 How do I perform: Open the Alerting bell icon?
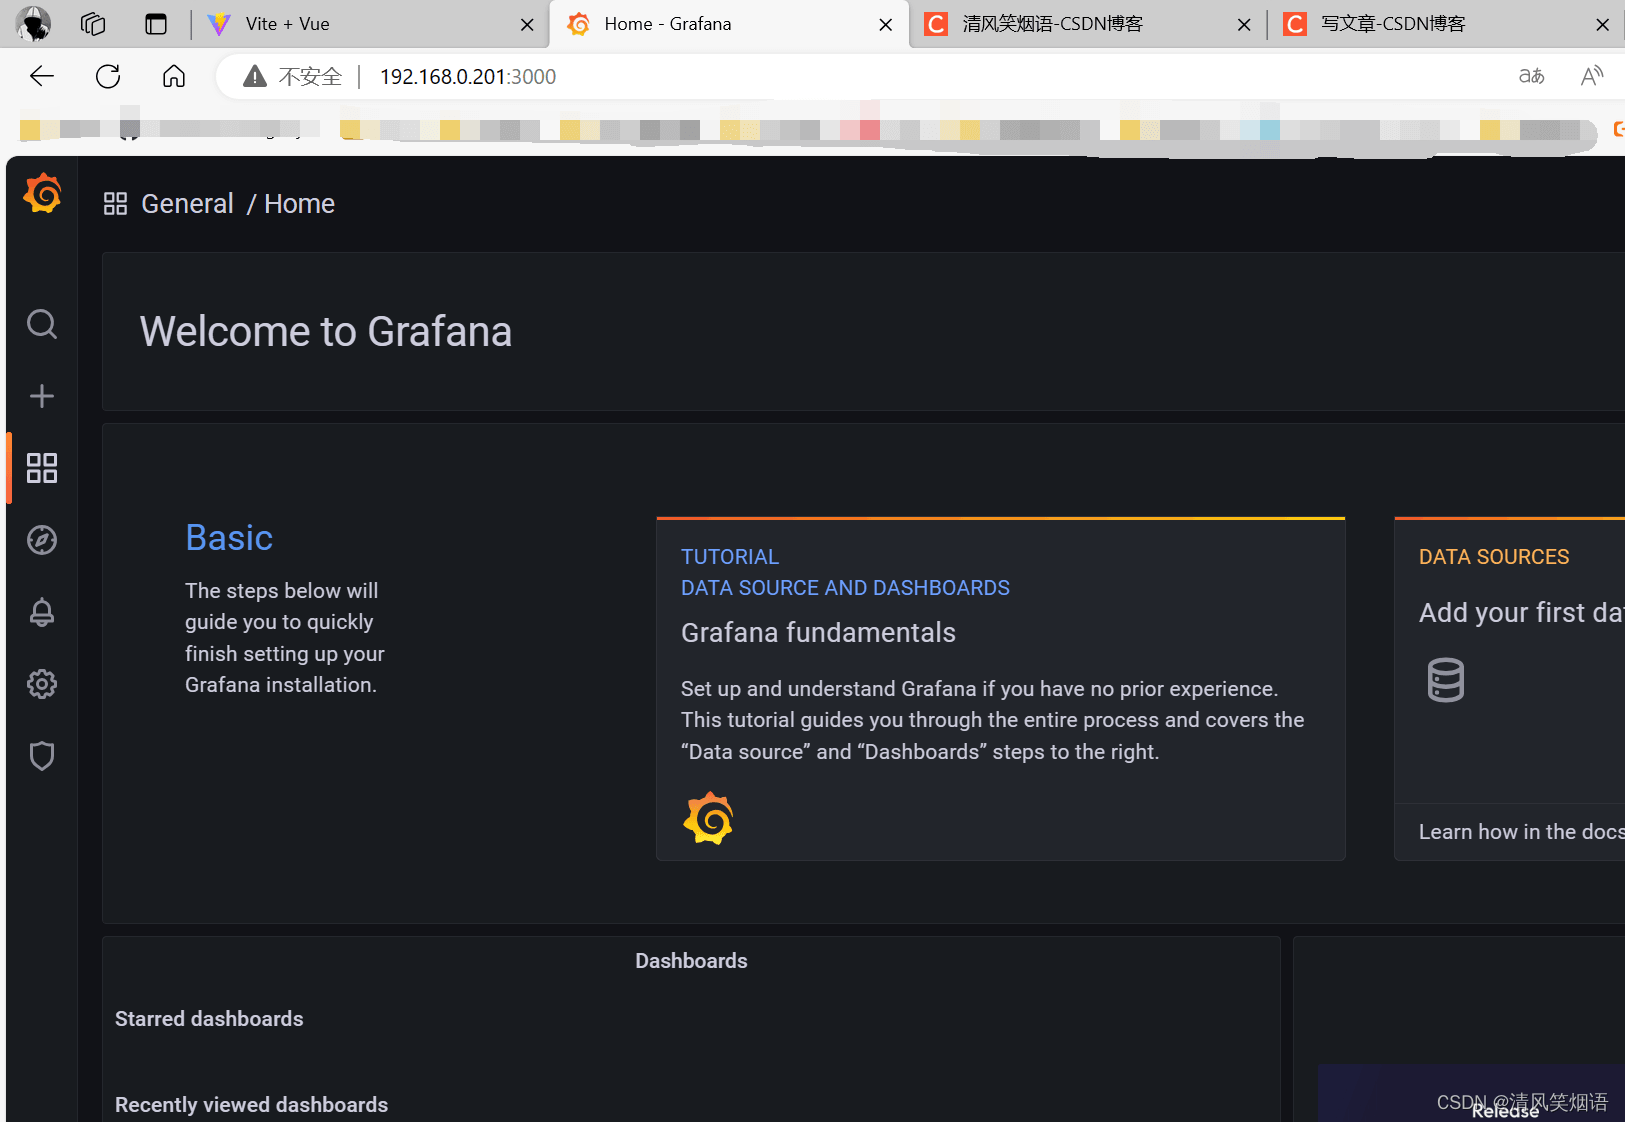[42, 612]
